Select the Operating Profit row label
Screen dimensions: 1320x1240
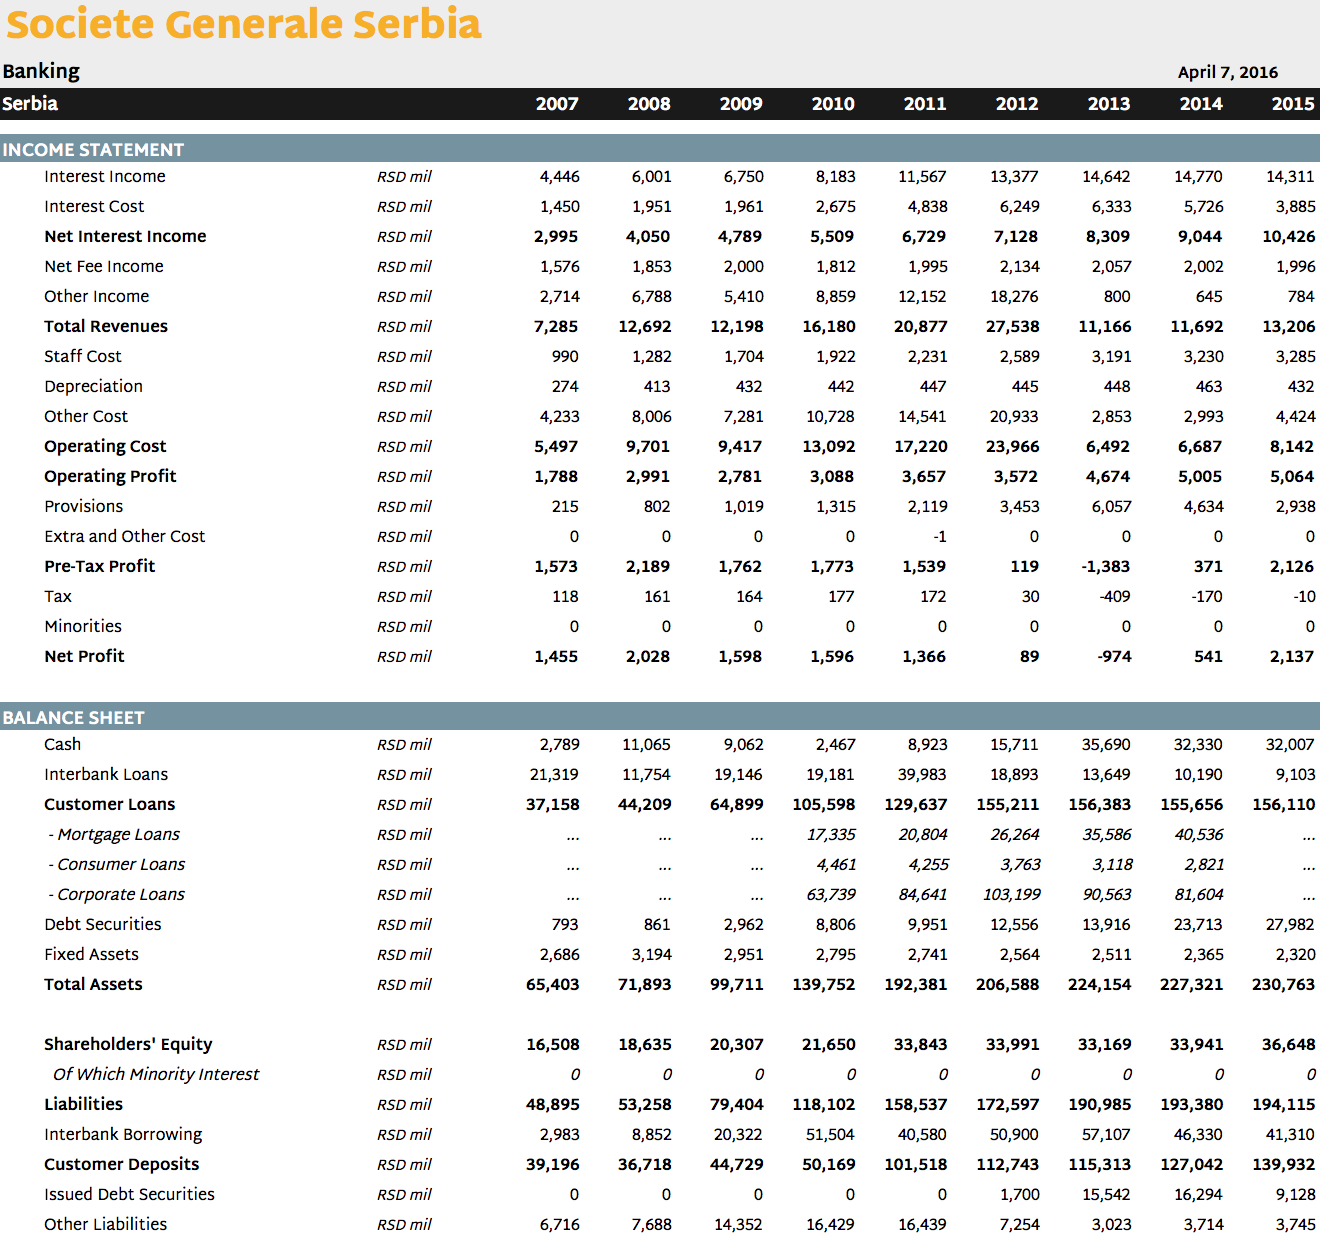(x=110, y=477)
